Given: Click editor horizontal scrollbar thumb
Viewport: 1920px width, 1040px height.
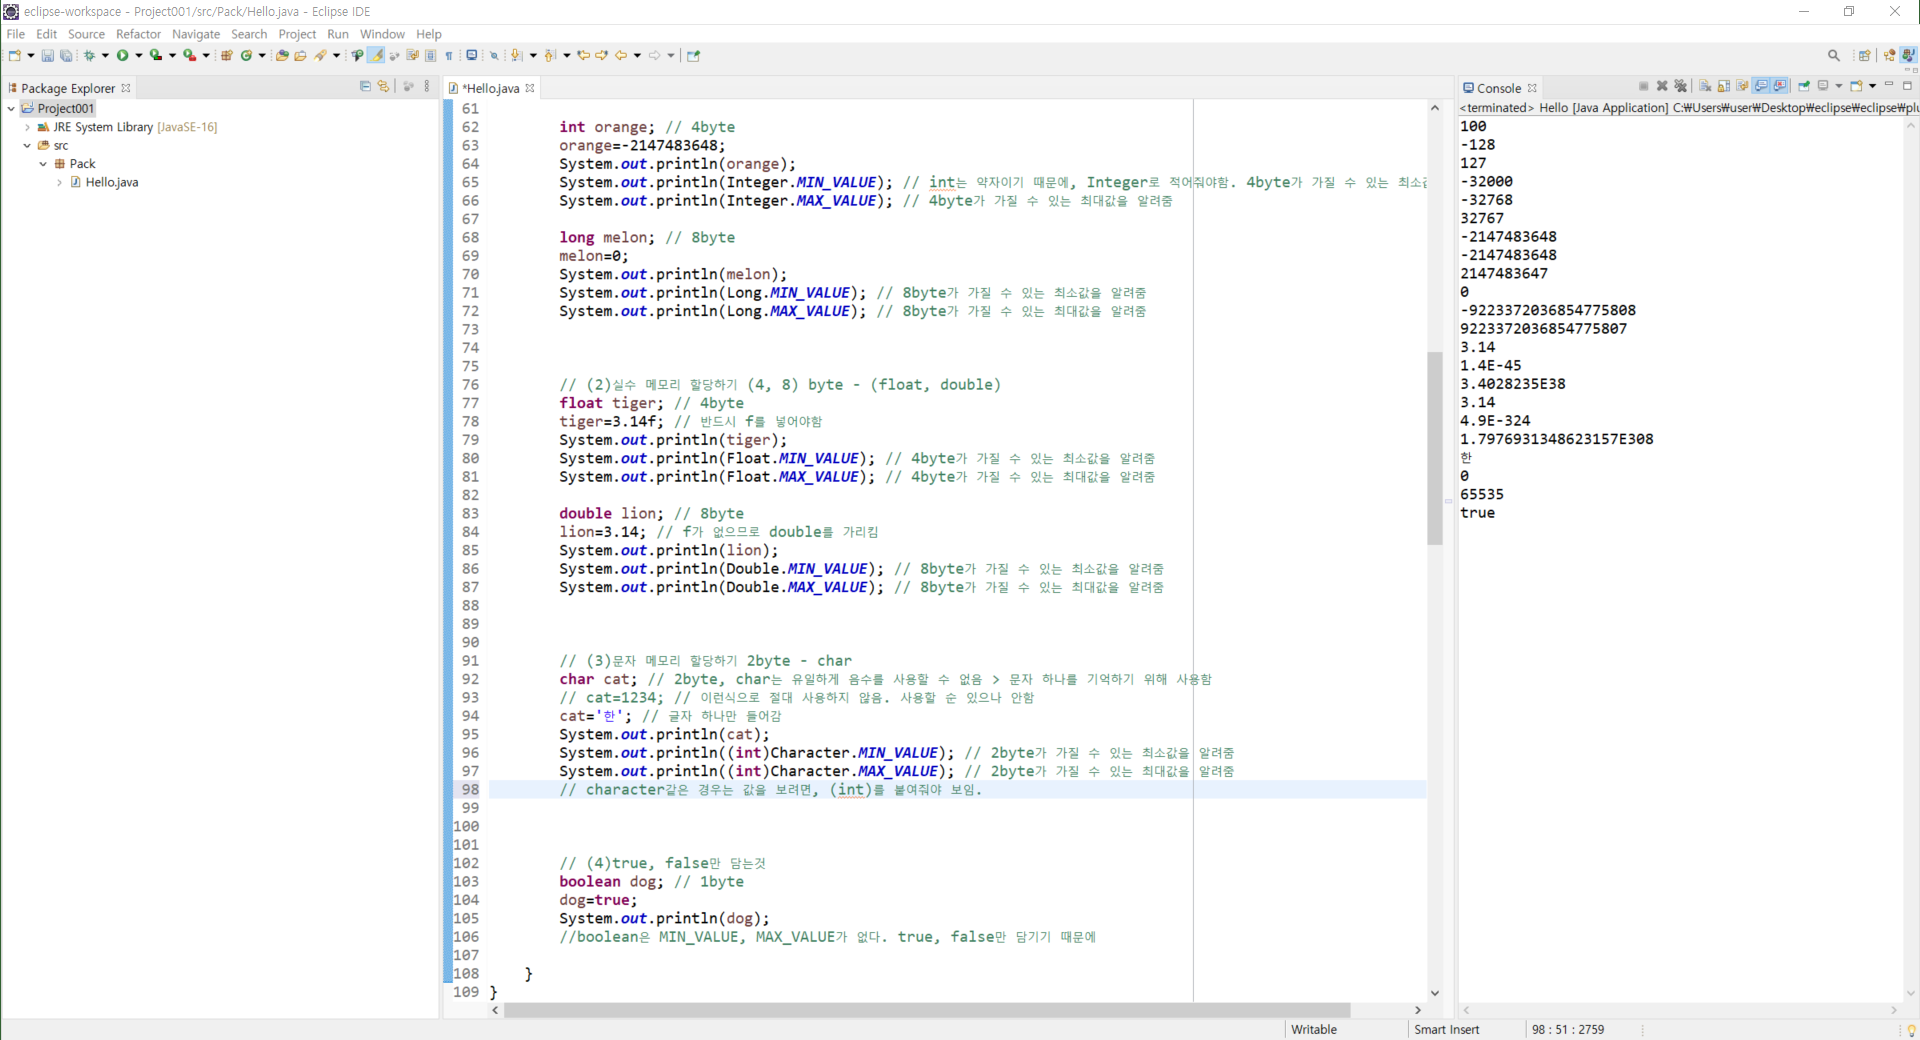Looking at the screenshot, I should click(x=927, y=1010).
